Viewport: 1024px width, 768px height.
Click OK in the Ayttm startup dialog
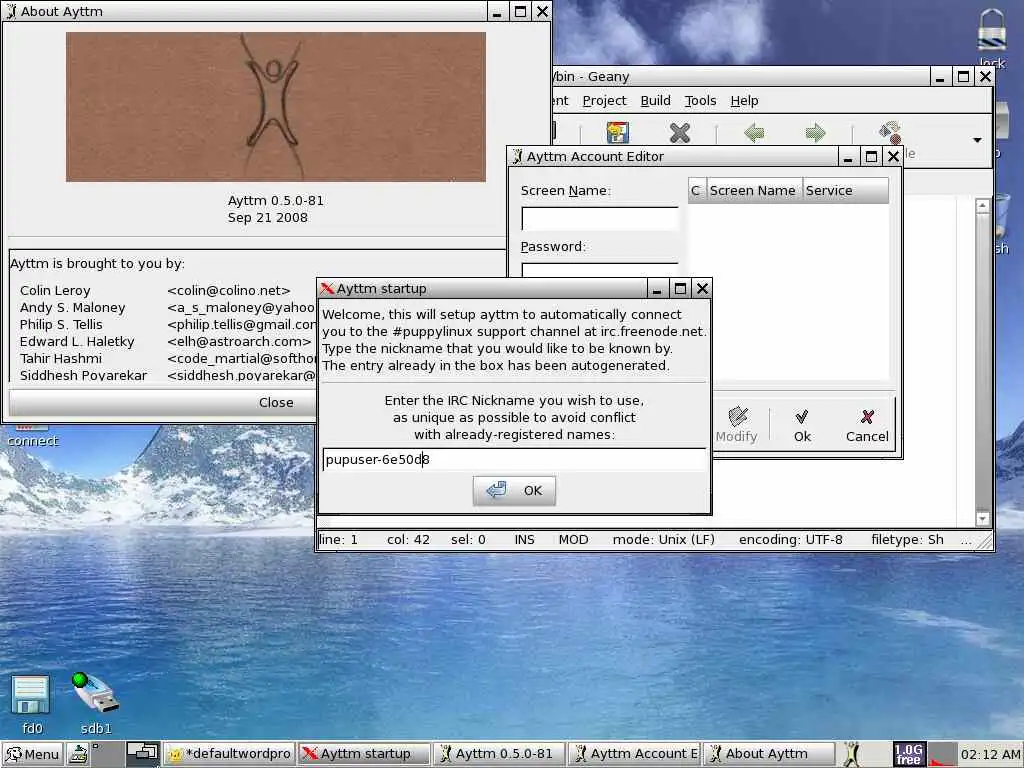pos(514,490)
